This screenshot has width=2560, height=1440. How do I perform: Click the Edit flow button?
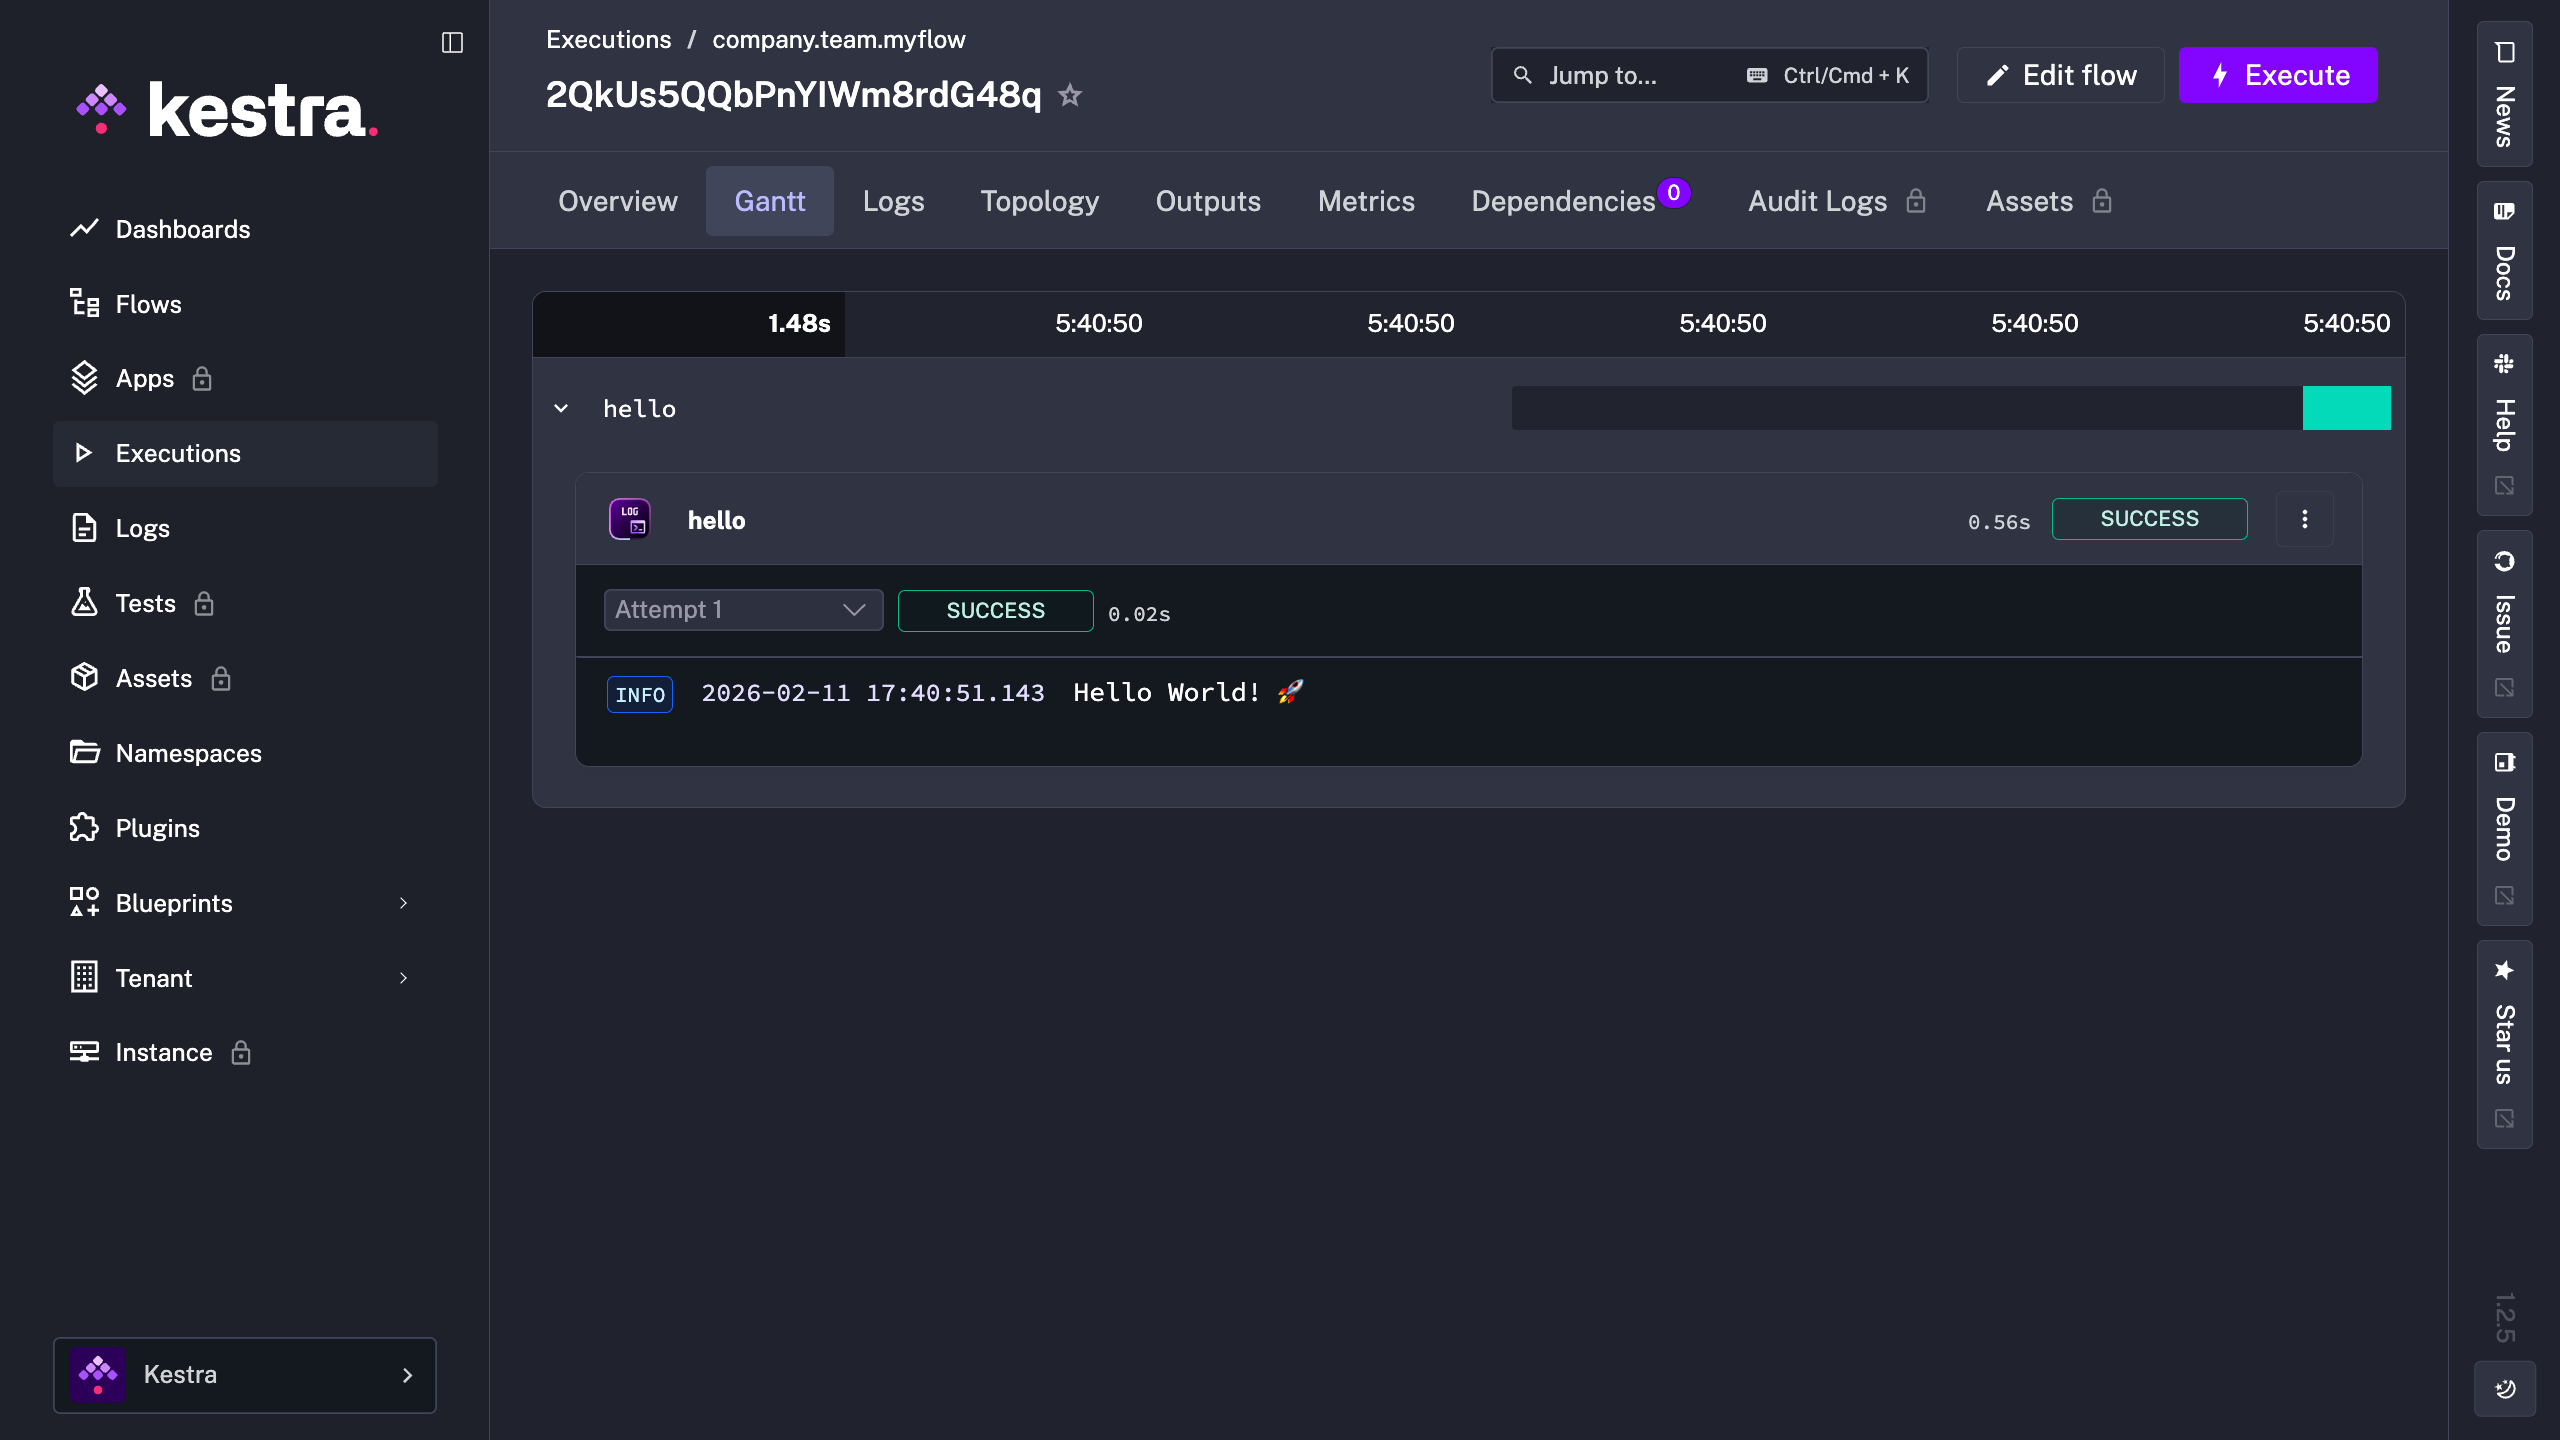tap(2060, 75)
